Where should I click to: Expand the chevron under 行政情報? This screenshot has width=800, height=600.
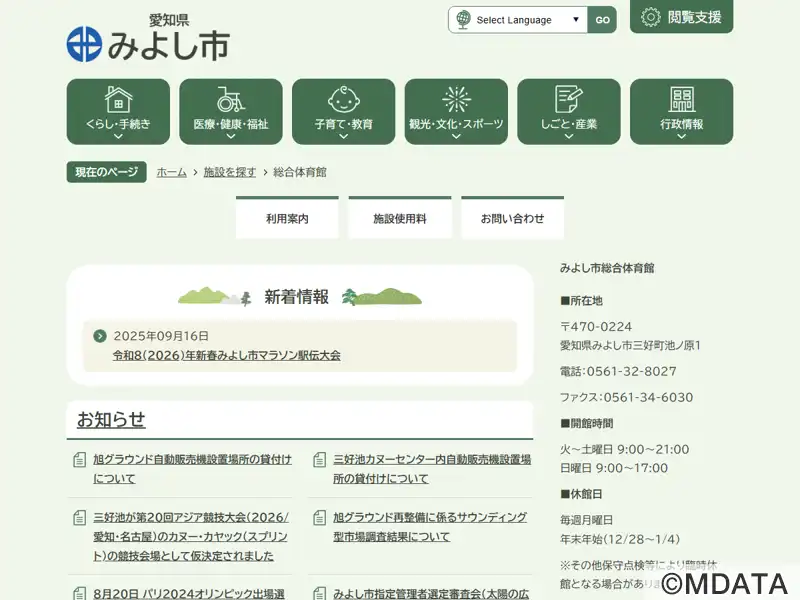click(x=681, y=137)
